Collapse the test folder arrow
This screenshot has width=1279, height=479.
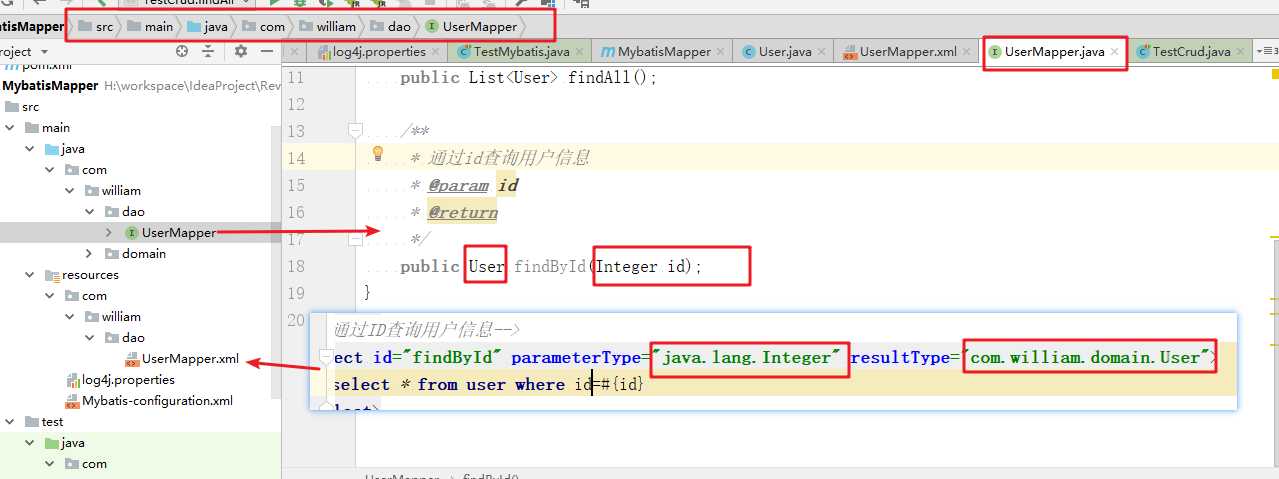point(9,422)
